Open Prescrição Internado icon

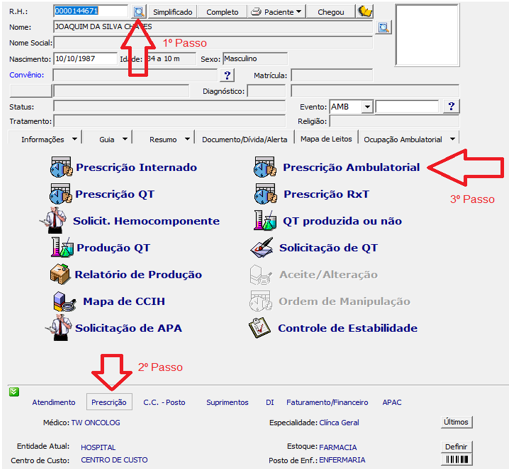(61, 167)
